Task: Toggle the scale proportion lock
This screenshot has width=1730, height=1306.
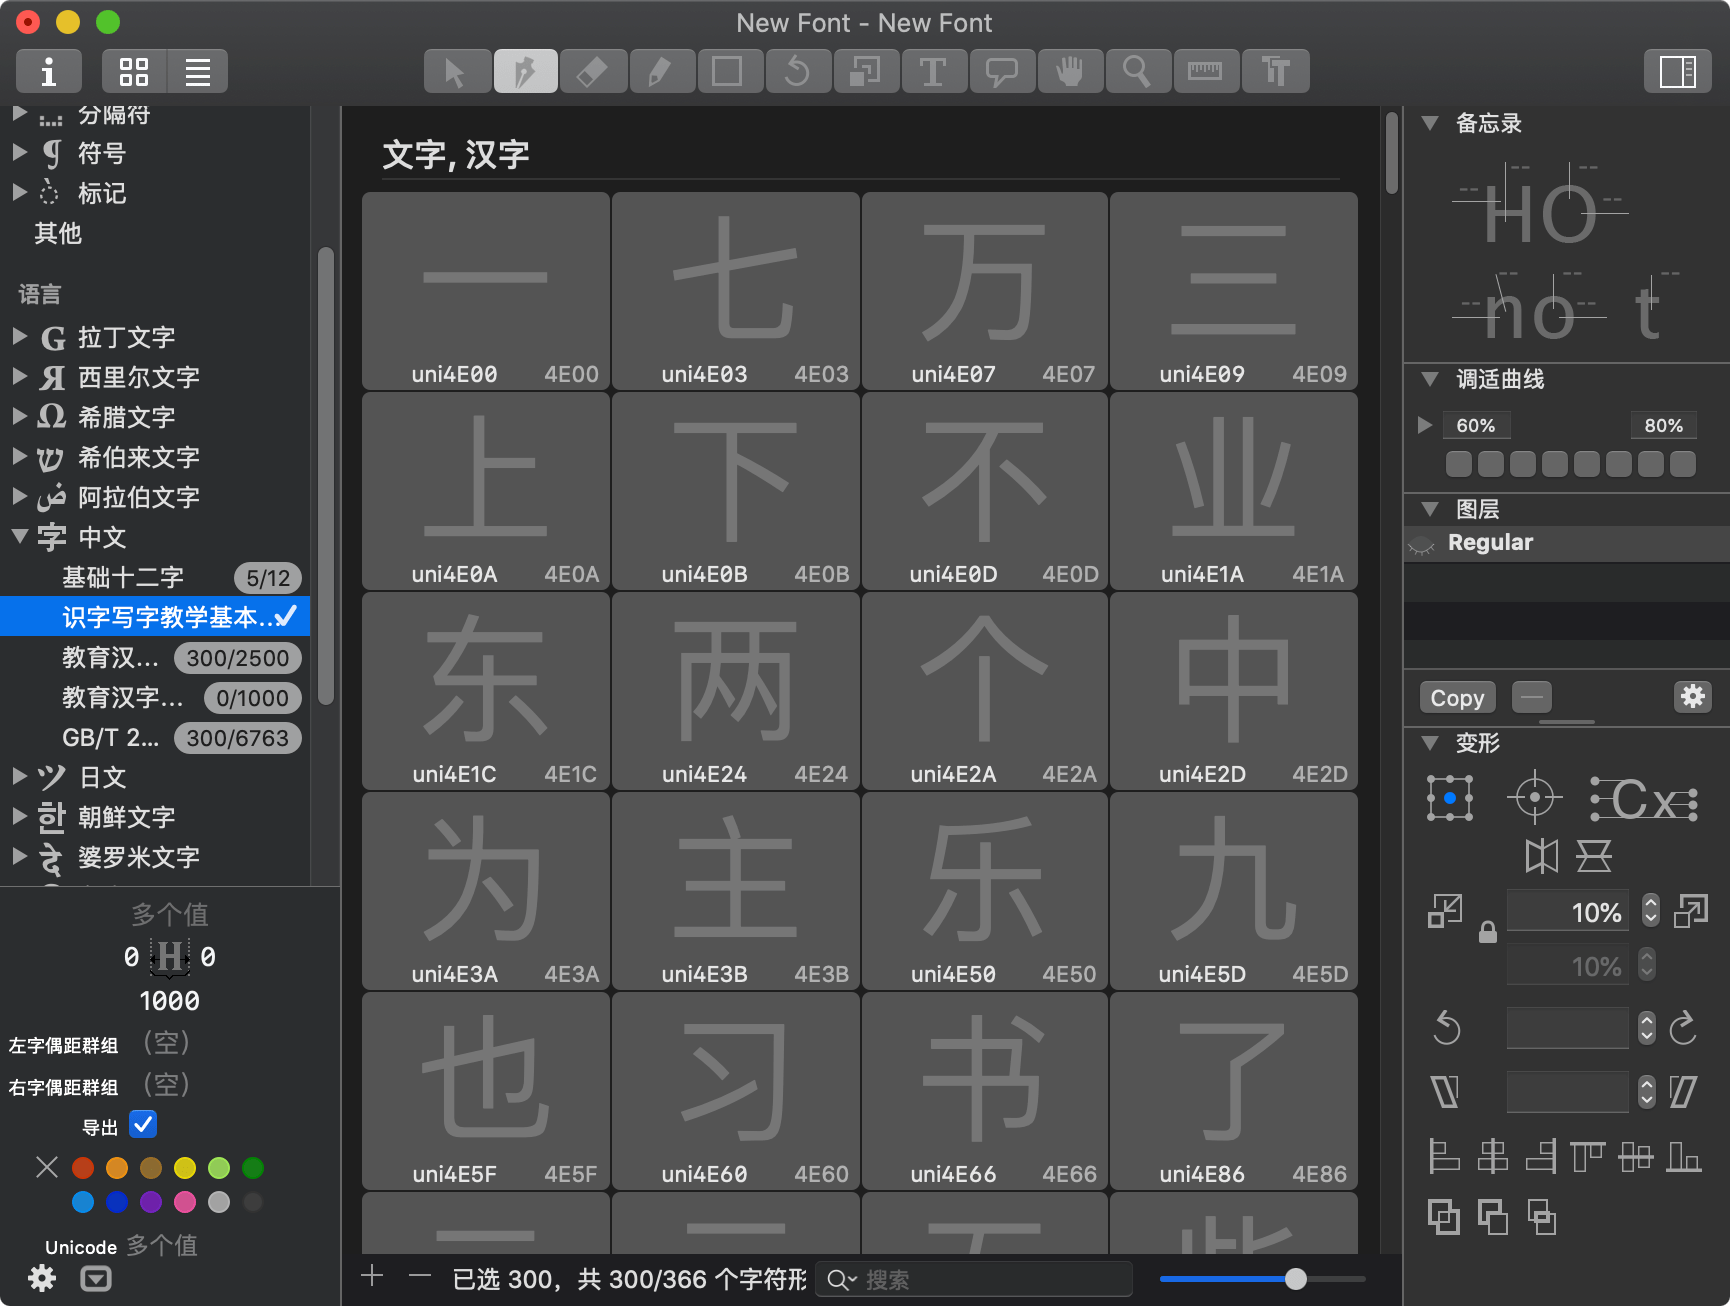Action: (x=1488, y=932)
